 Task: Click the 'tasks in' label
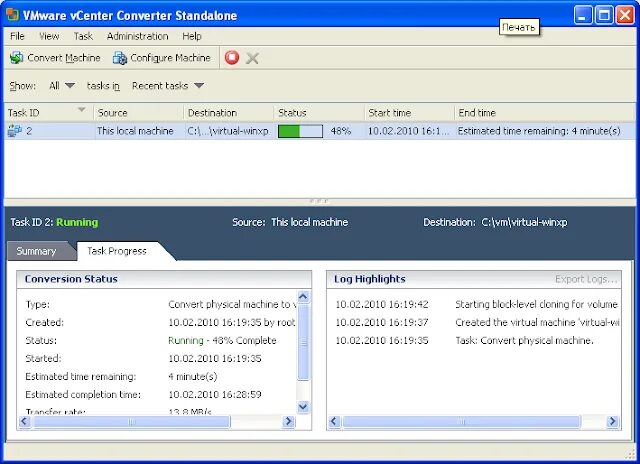[x=103, y=86]
